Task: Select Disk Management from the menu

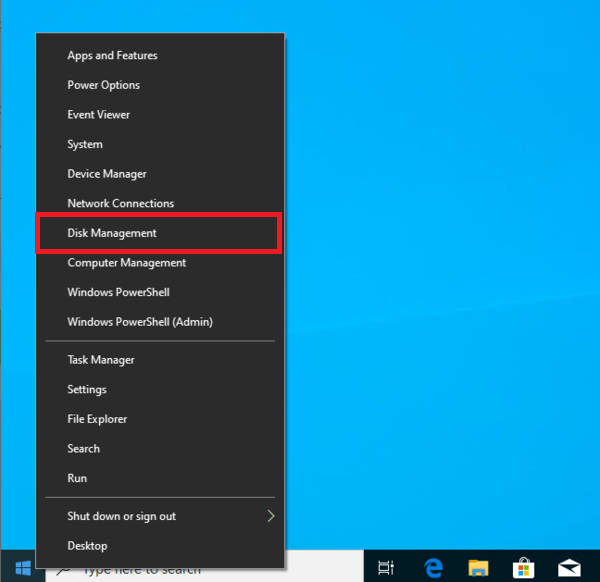Action: [112, 233]
